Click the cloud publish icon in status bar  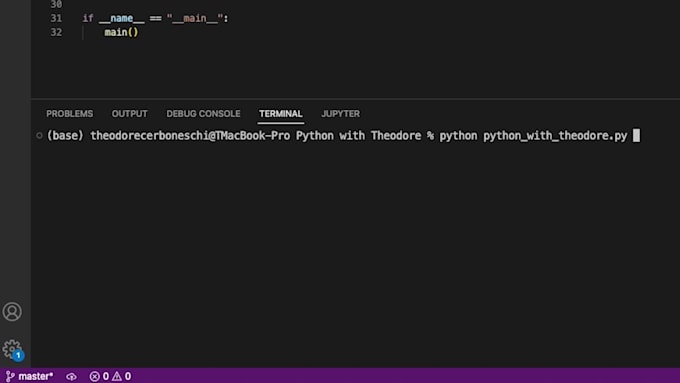click(71, 376)
